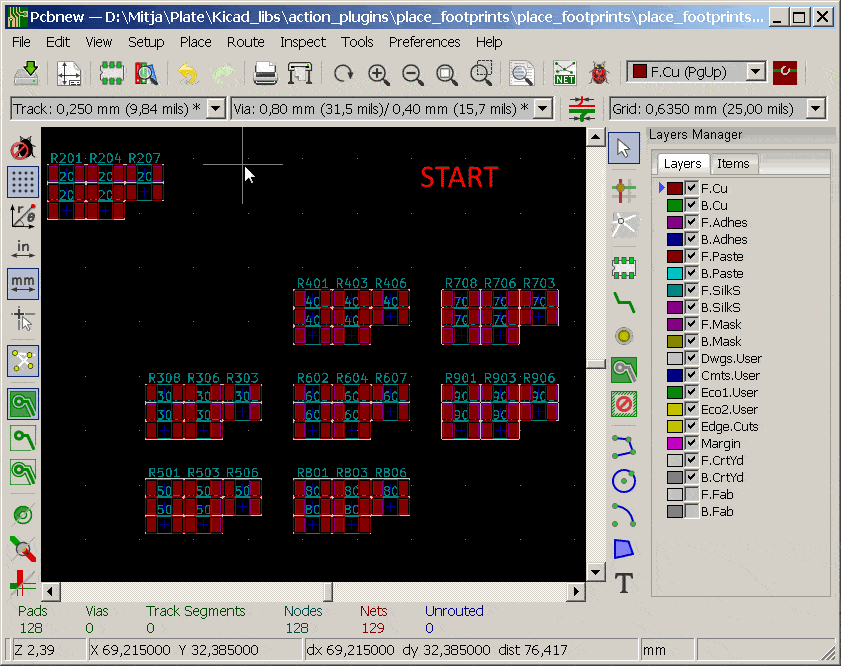Click the zoom to selection icon
This screenshot has height=666, width=841.
click(481, 73)
